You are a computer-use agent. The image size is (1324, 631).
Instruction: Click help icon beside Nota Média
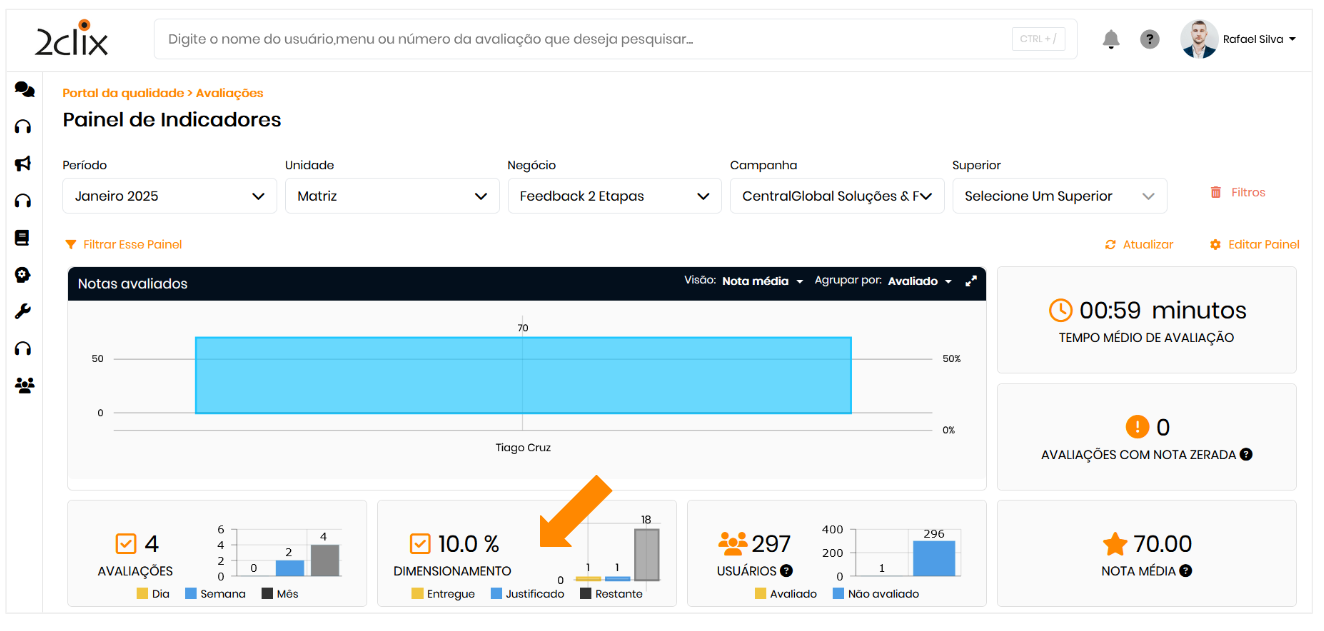pos(1185,571)
